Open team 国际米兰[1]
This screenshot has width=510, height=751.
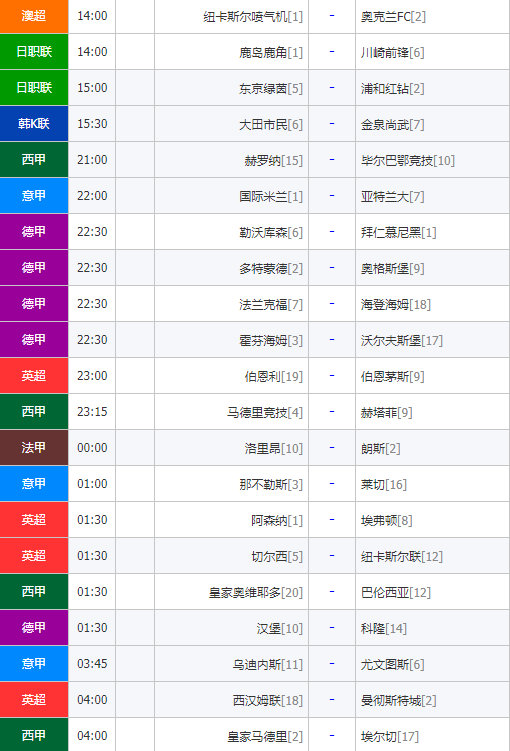tap(271, 196)
